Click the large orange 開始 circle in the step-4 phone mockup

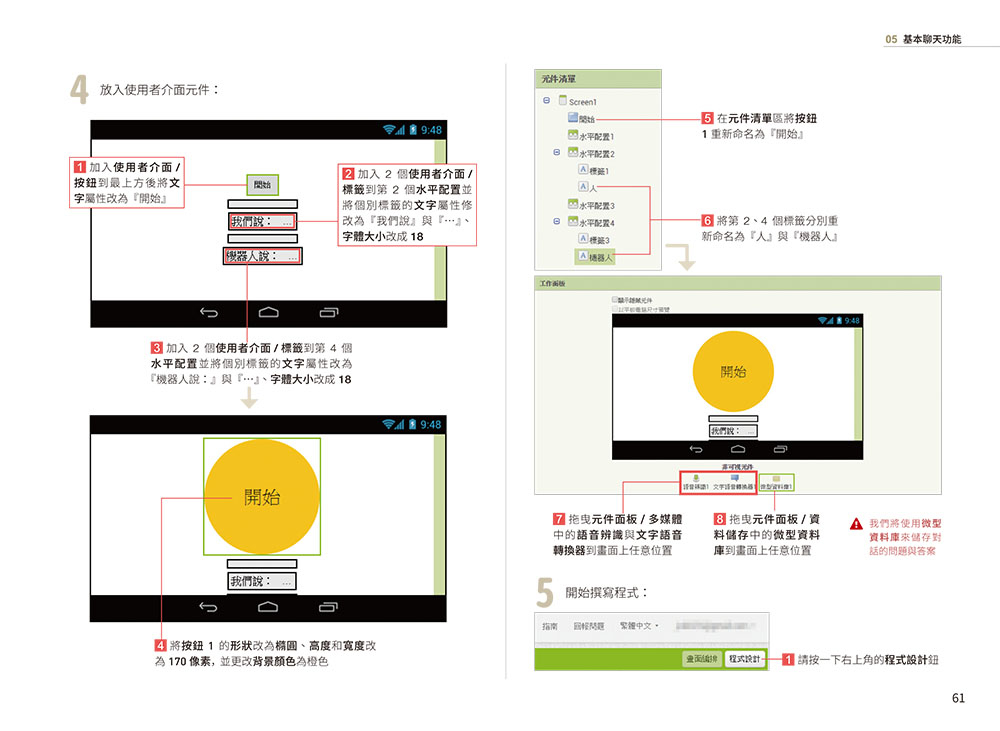click(262, 496)
